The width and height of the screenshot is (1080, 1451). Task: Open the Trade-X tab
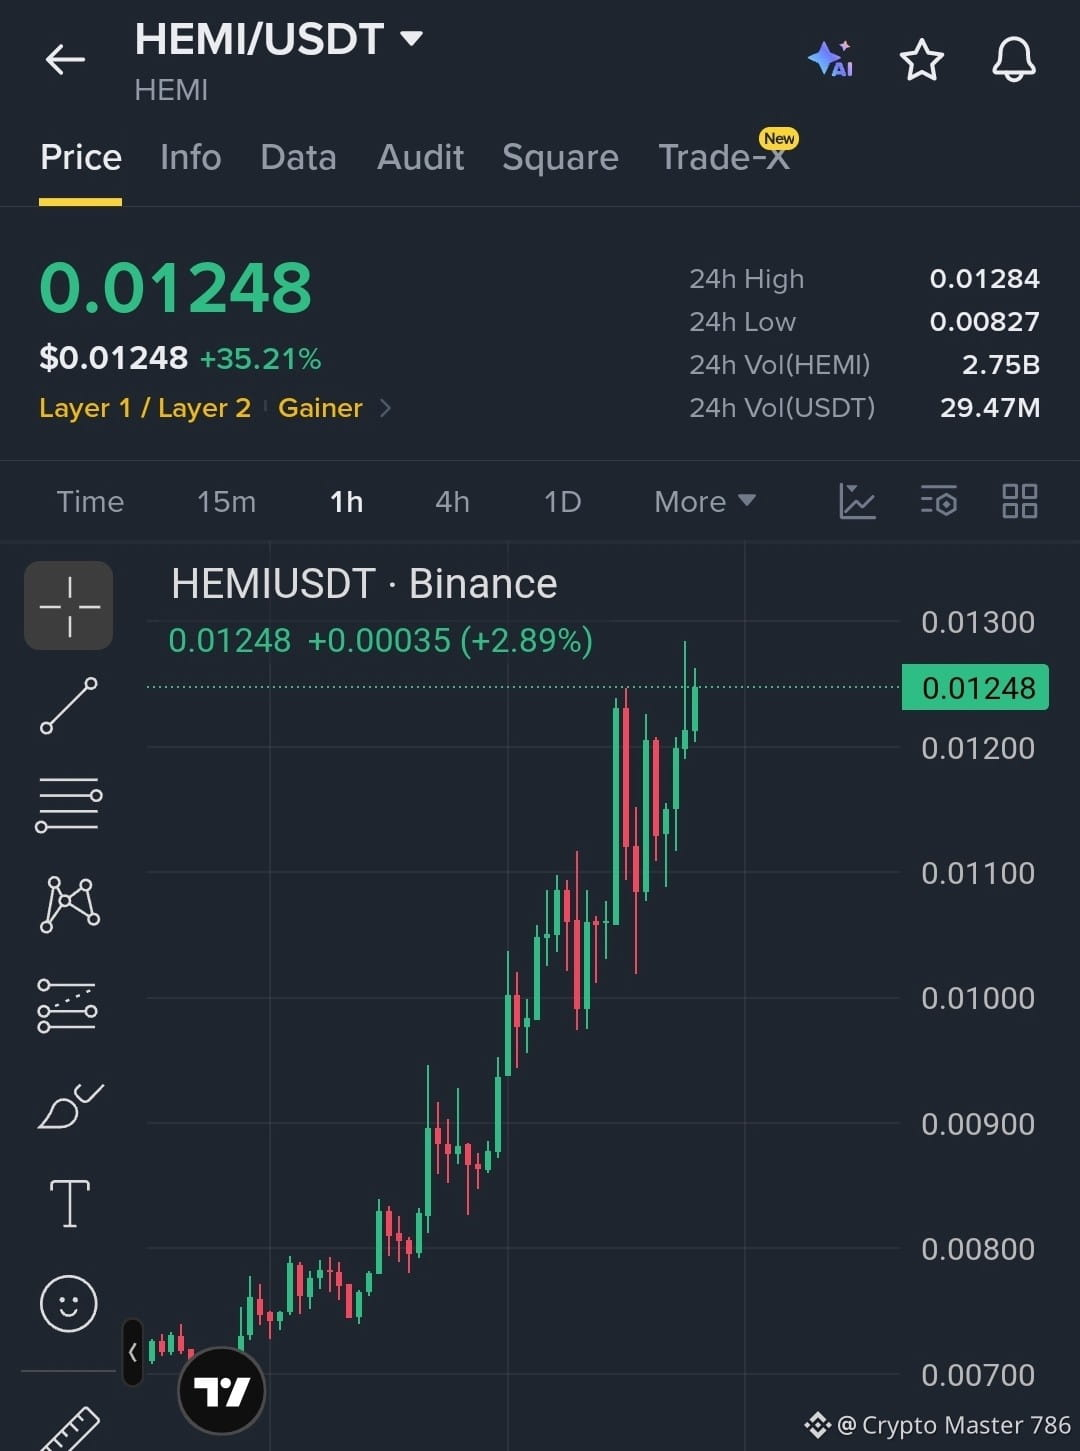point(724,157)
